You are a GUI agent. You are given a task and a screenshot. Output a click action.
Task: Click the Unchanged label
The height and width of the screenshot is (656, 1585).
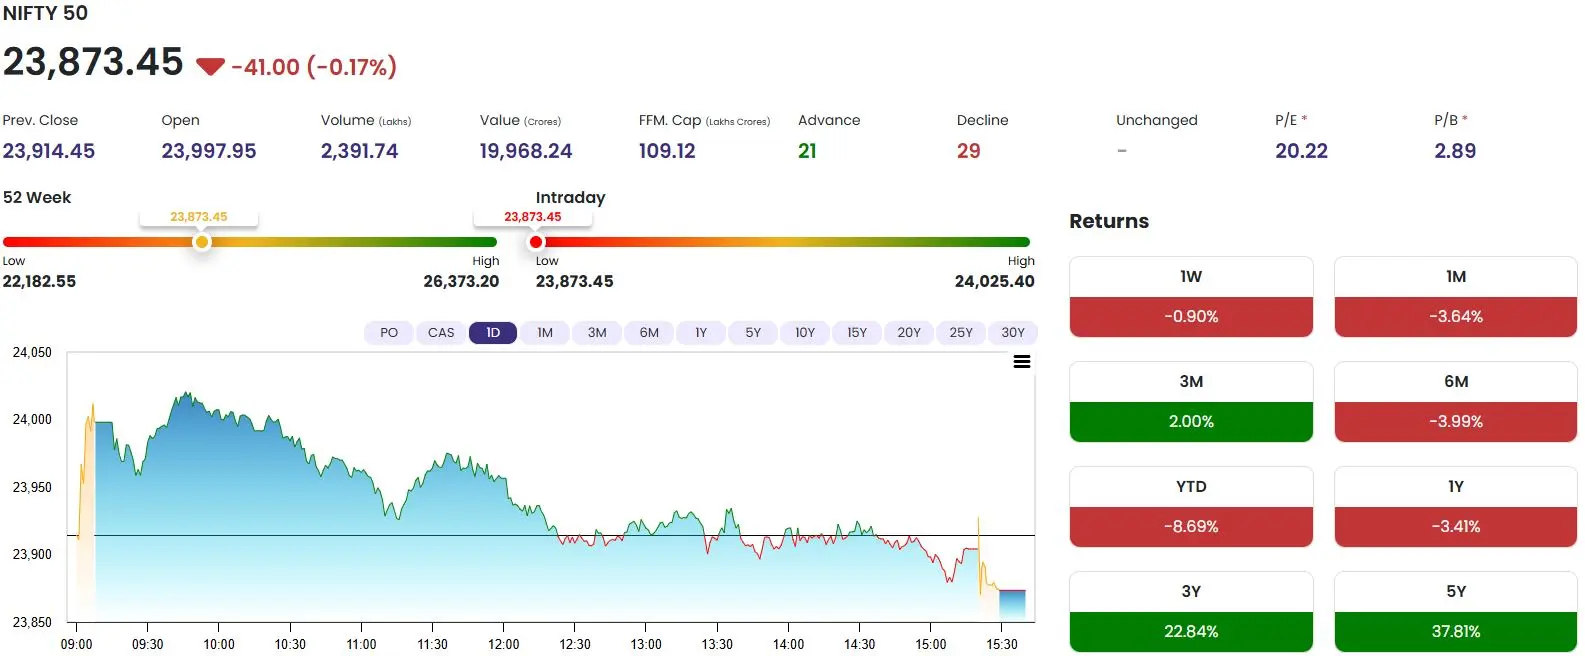pos(1157,120)
